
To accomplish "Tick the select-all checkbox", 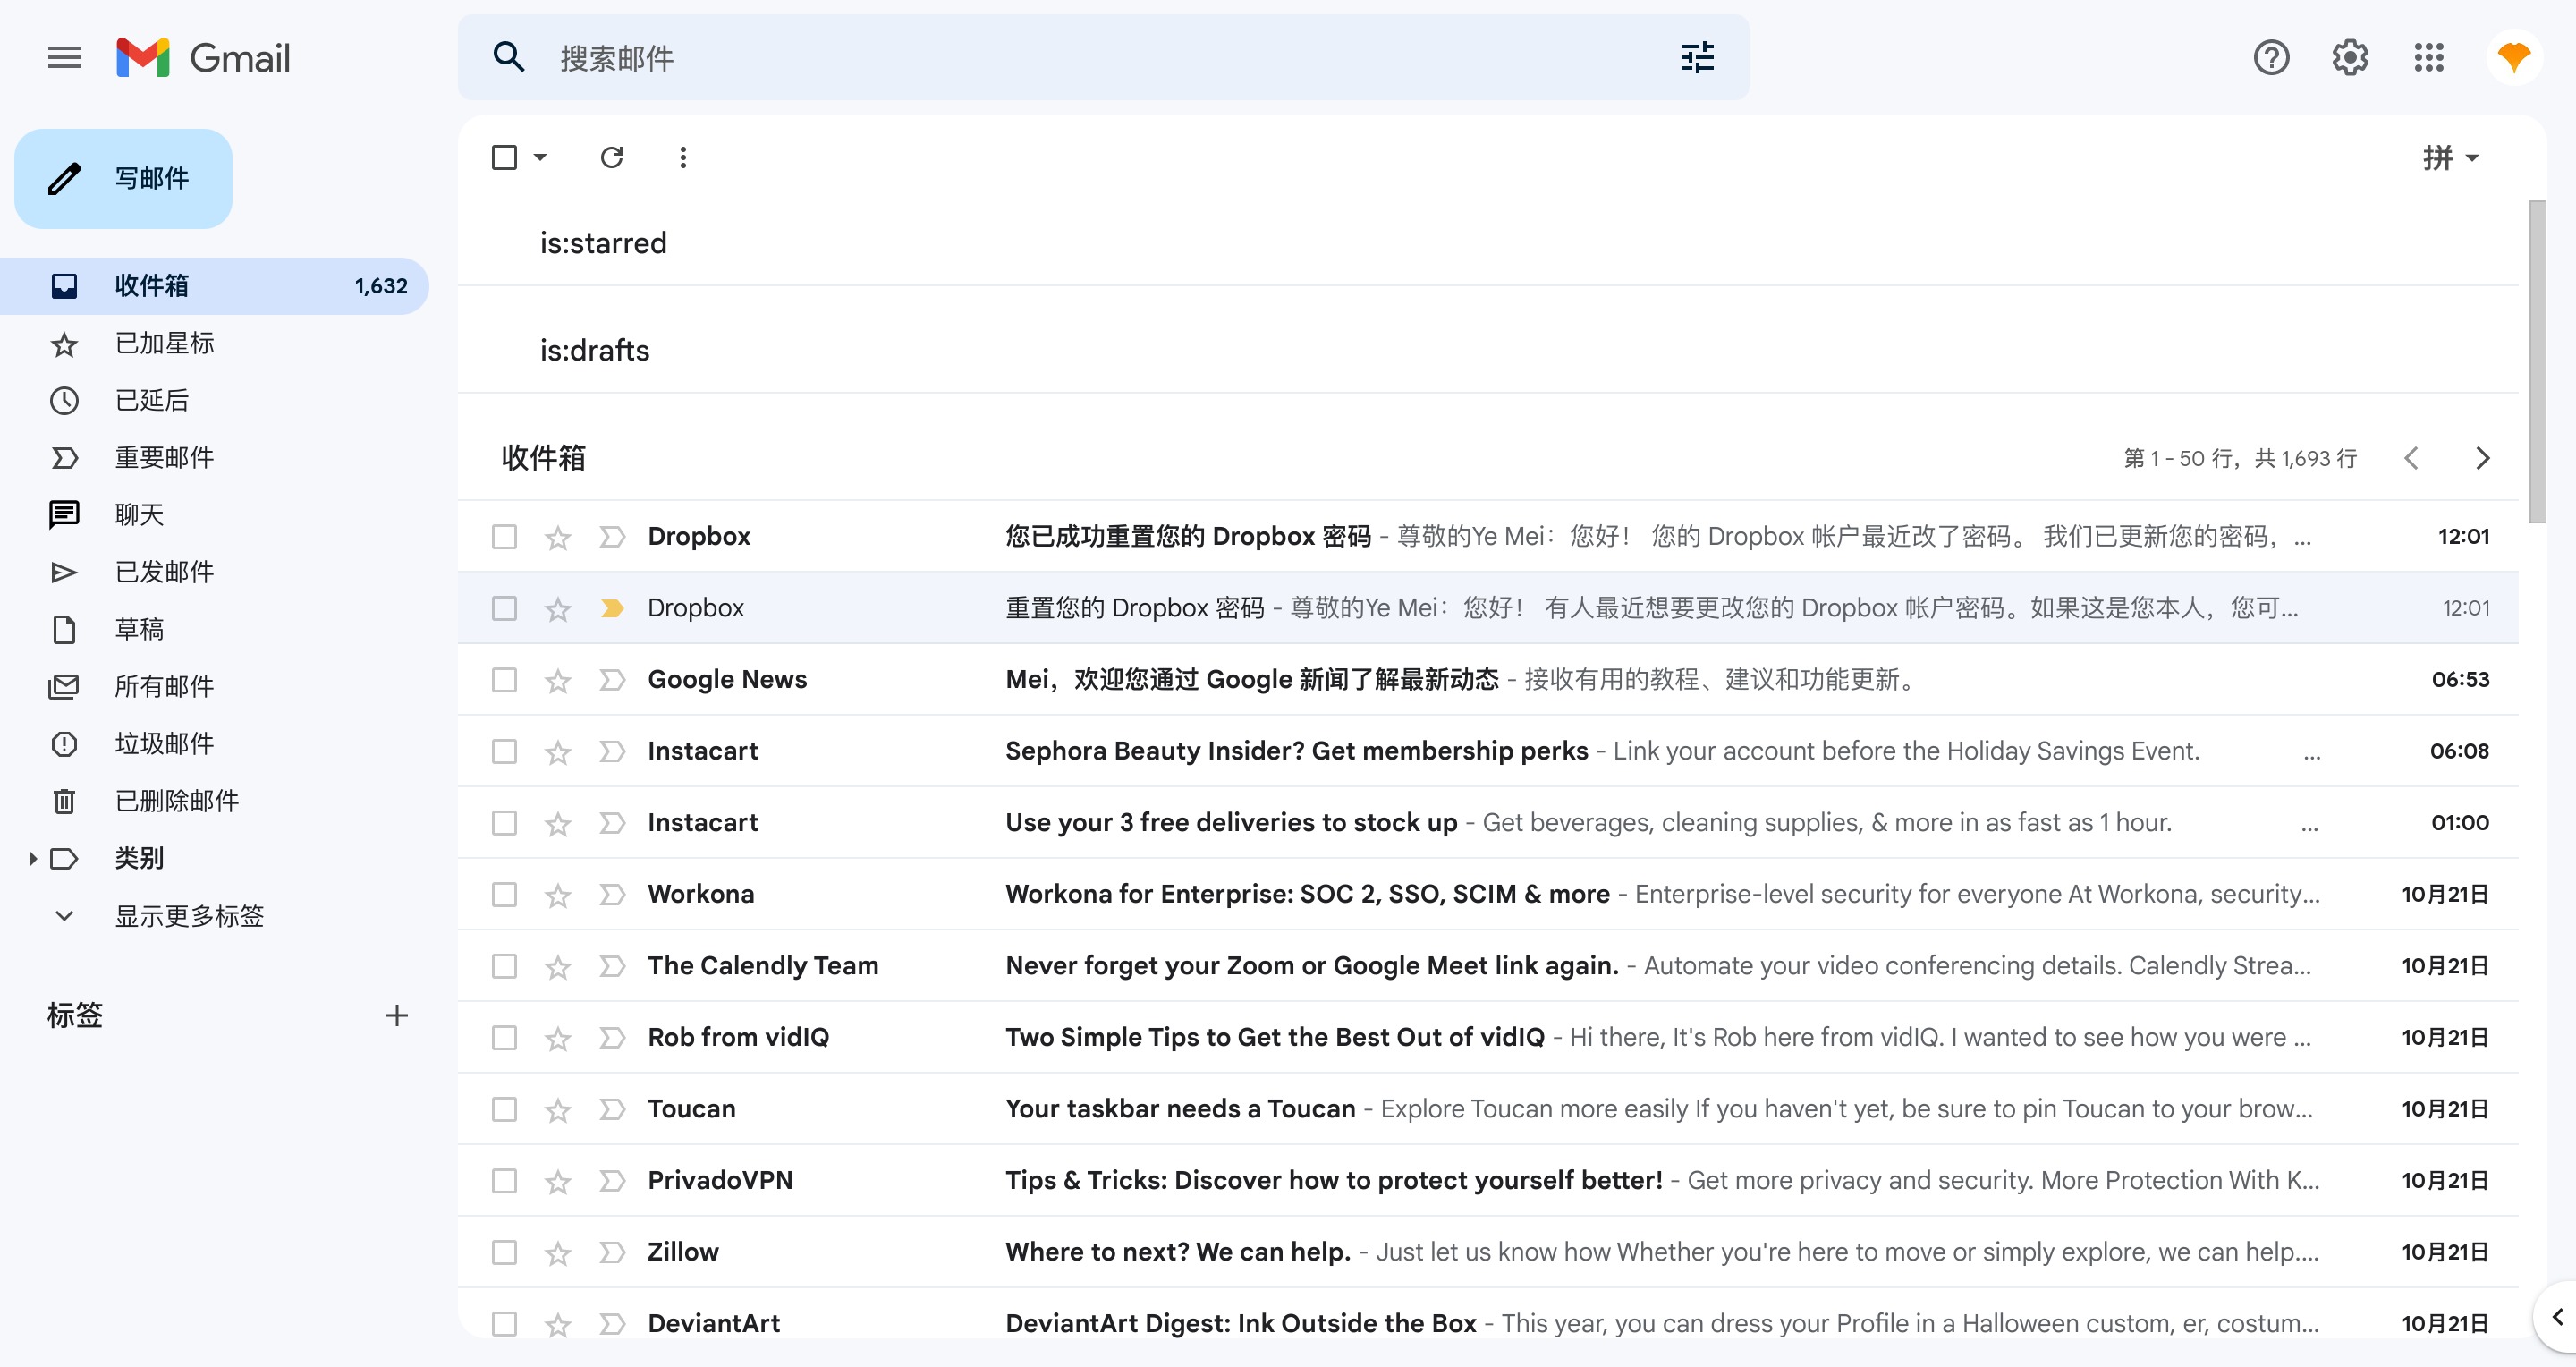I will (504, 157).
